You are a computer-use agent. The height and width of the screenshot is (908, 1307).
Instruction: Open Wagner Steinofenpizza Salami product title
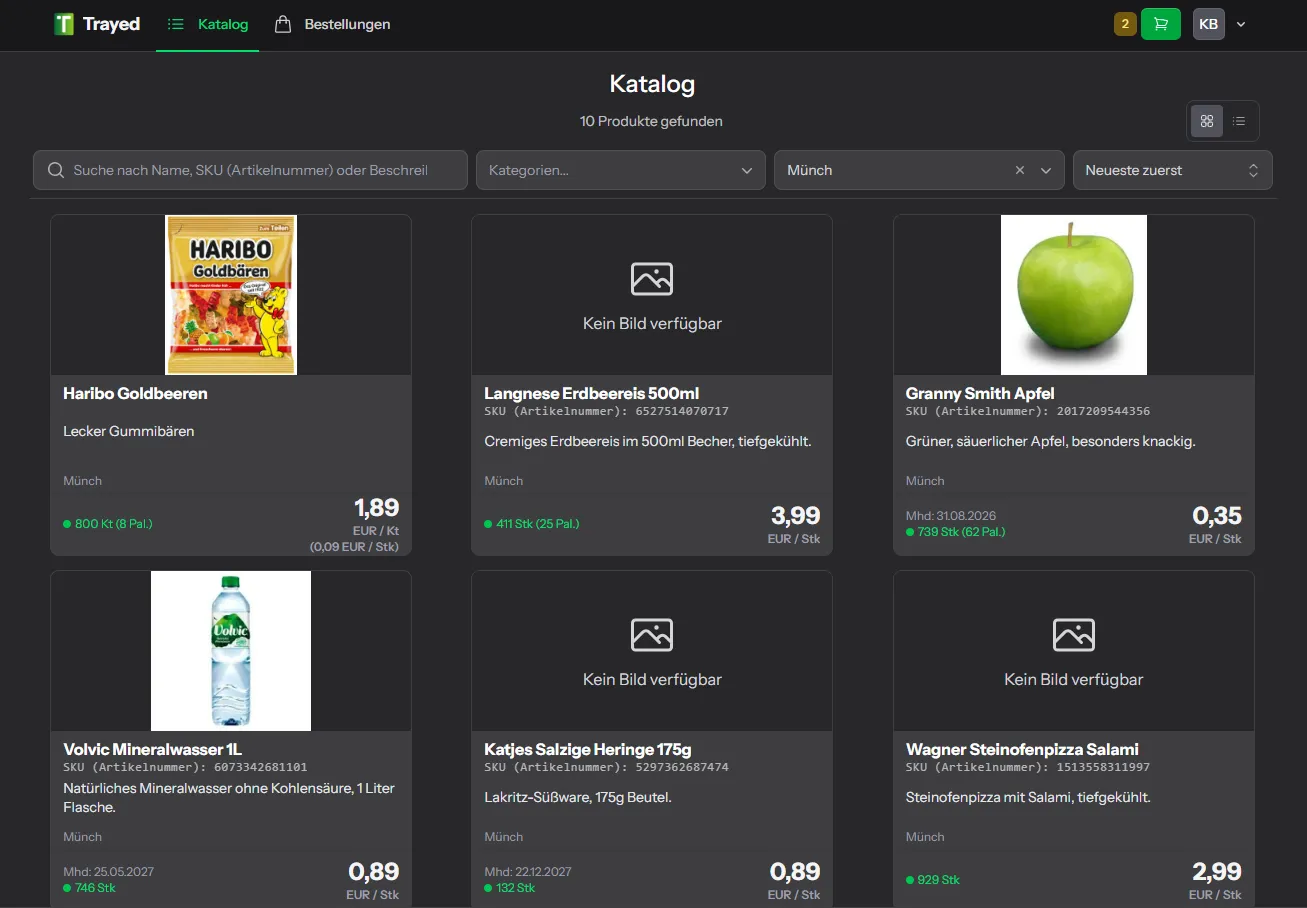(1021, 749)
